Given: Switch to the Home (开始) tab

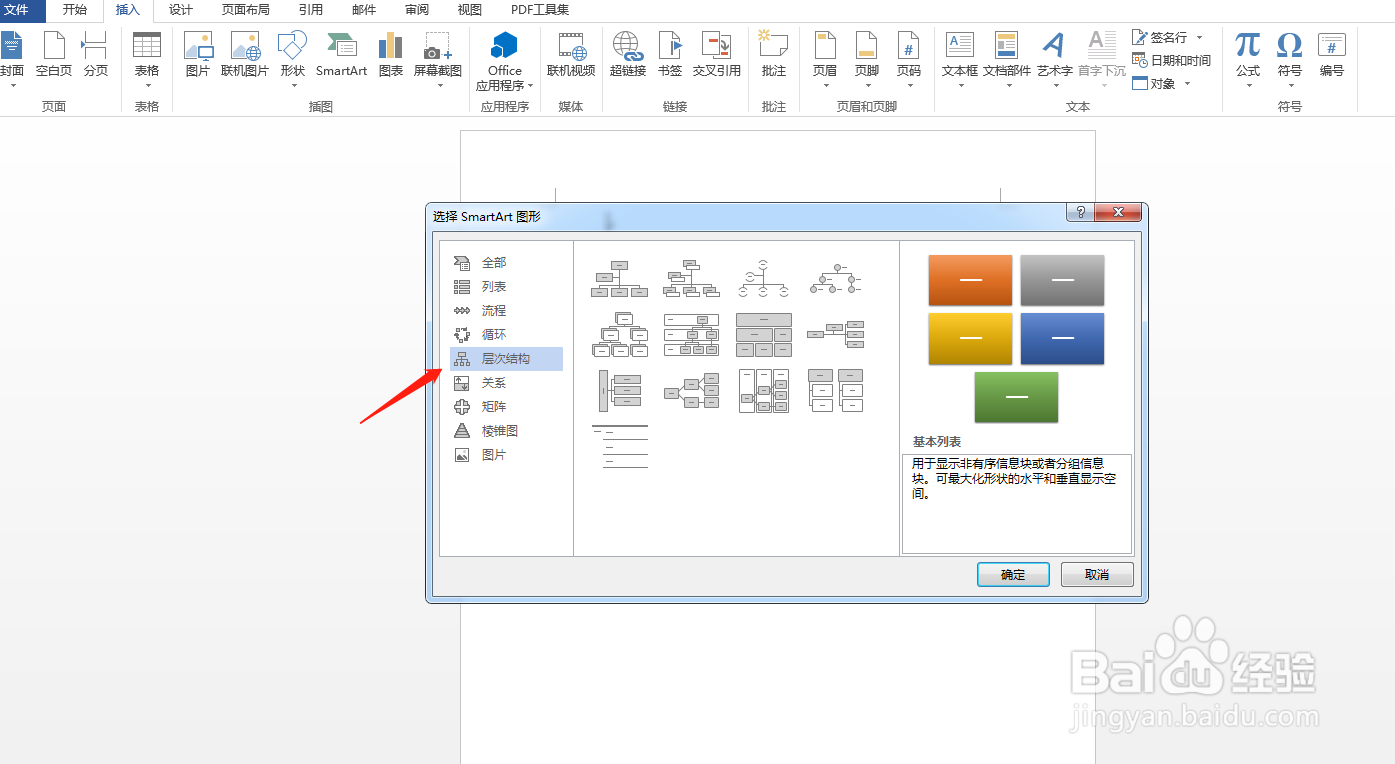Looking at the screenshot, I should (x=75, y=10).
